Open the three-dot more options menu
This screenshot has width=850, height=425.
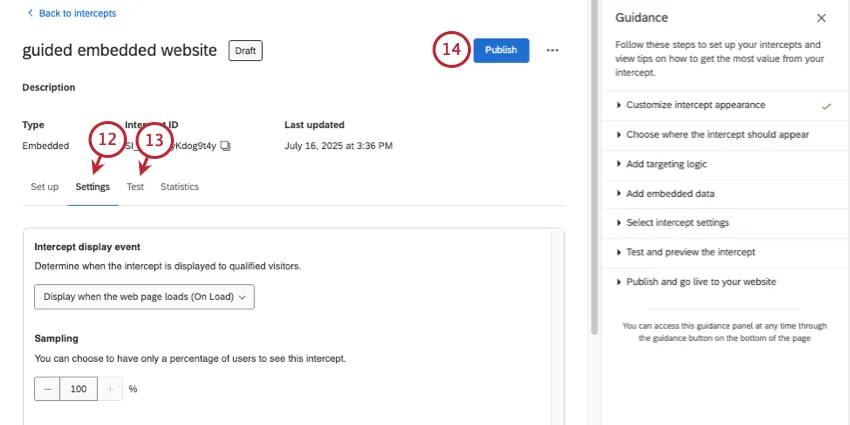coord(552,50)
